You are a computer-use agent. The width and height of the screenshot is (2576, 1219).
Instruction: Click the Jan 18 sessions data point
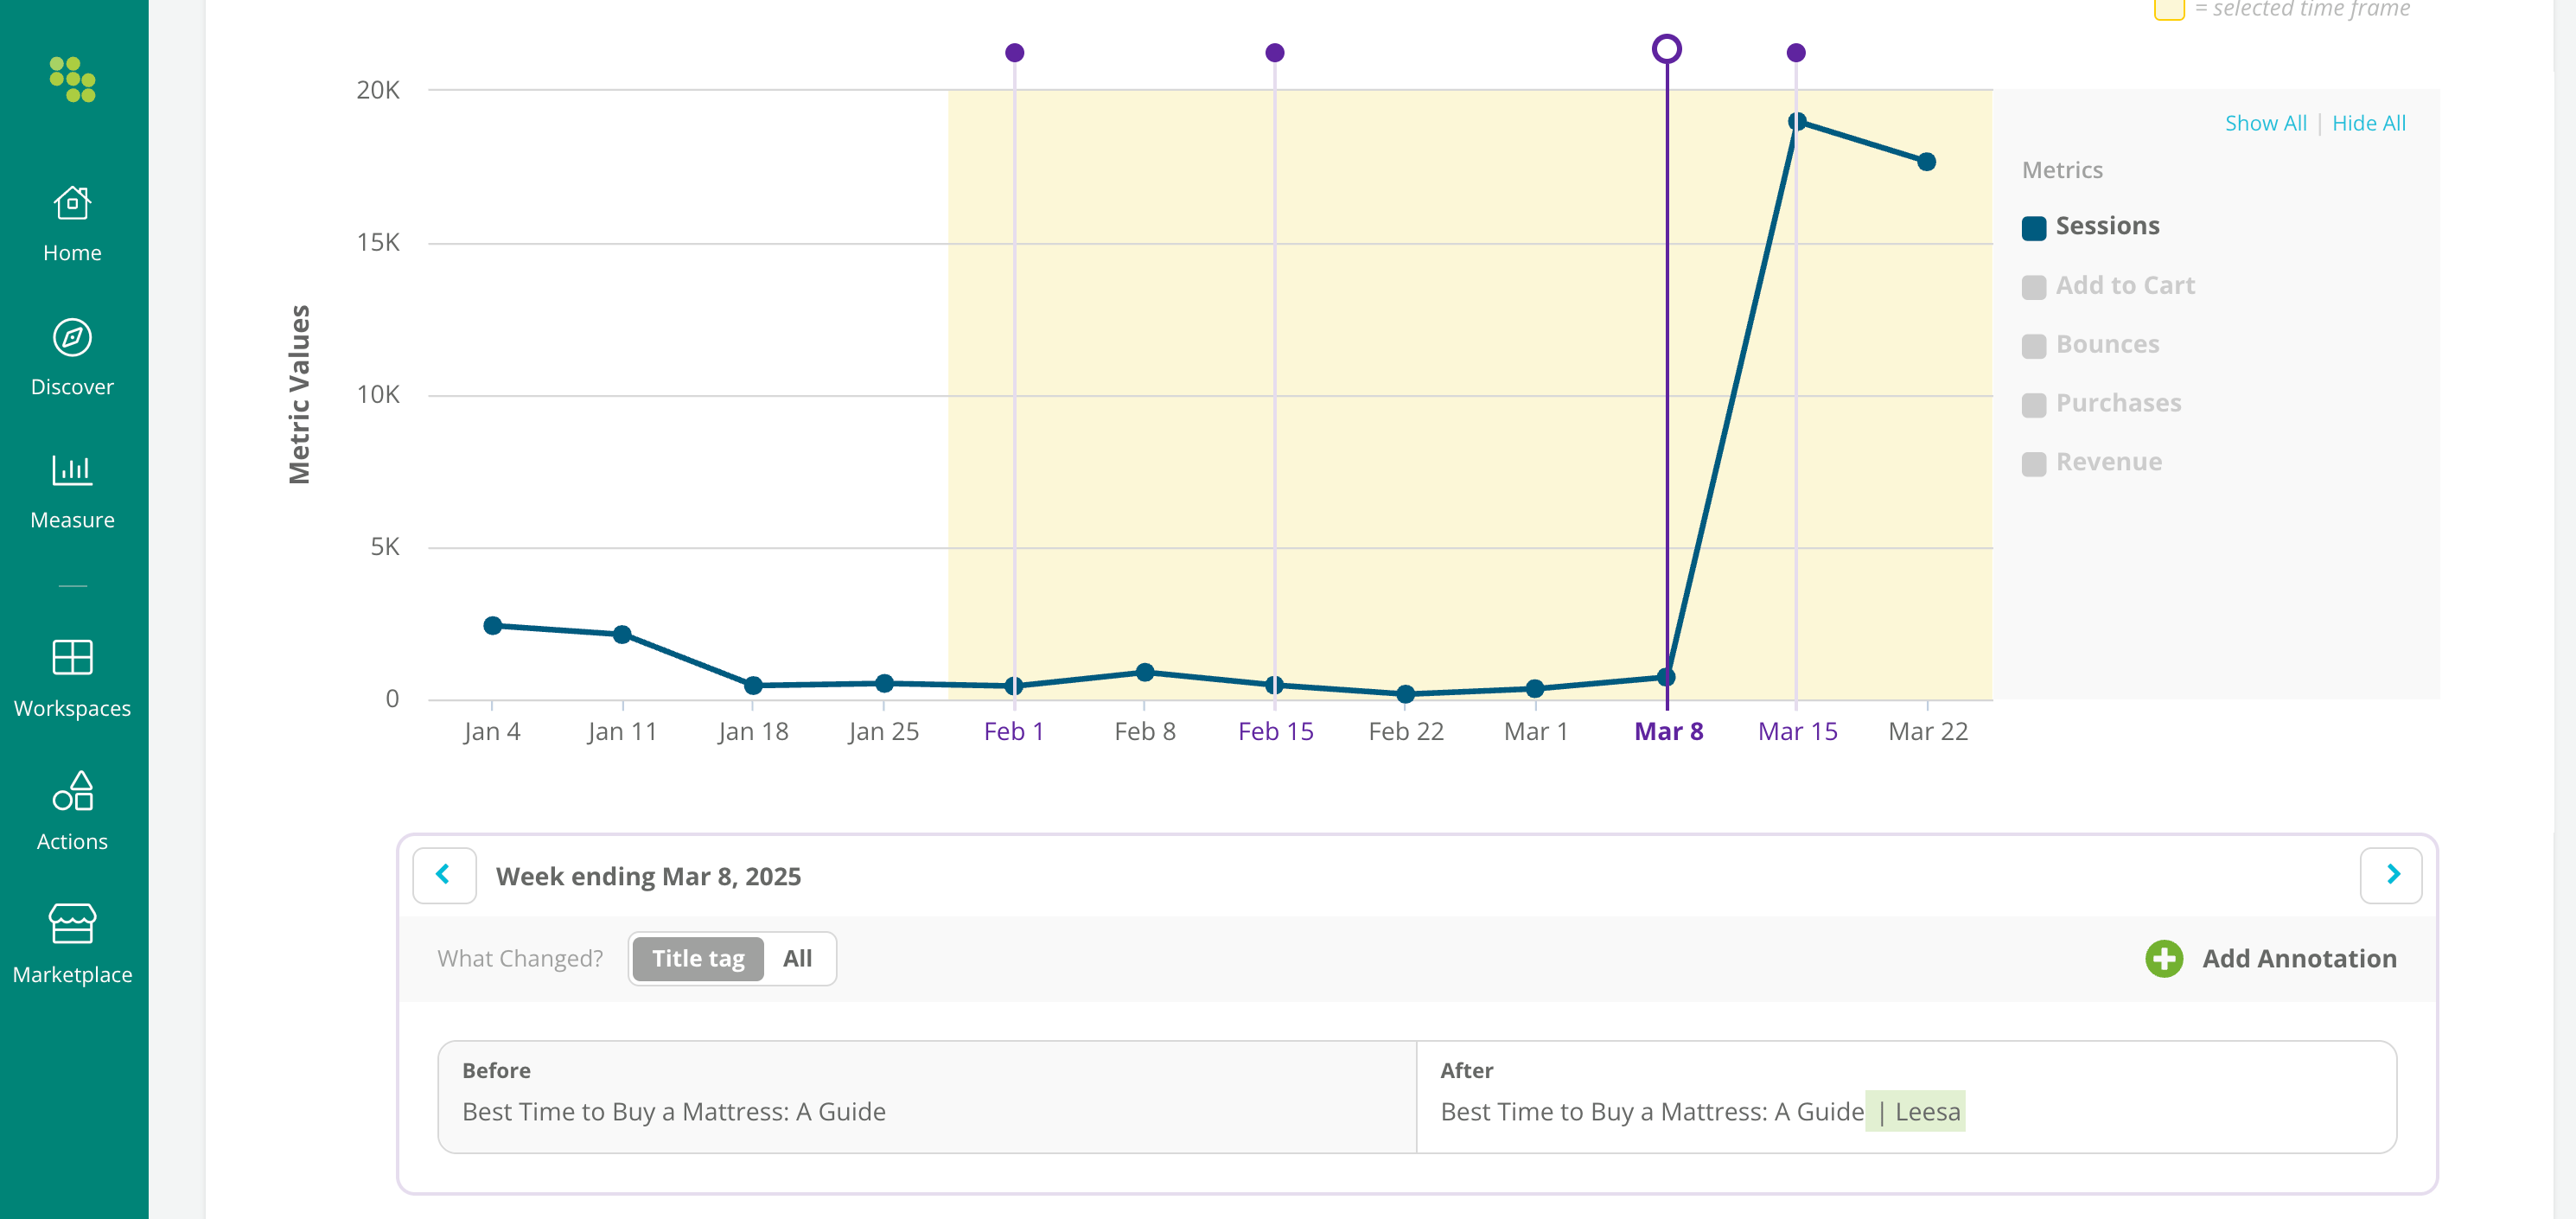(x=753, y=685)
